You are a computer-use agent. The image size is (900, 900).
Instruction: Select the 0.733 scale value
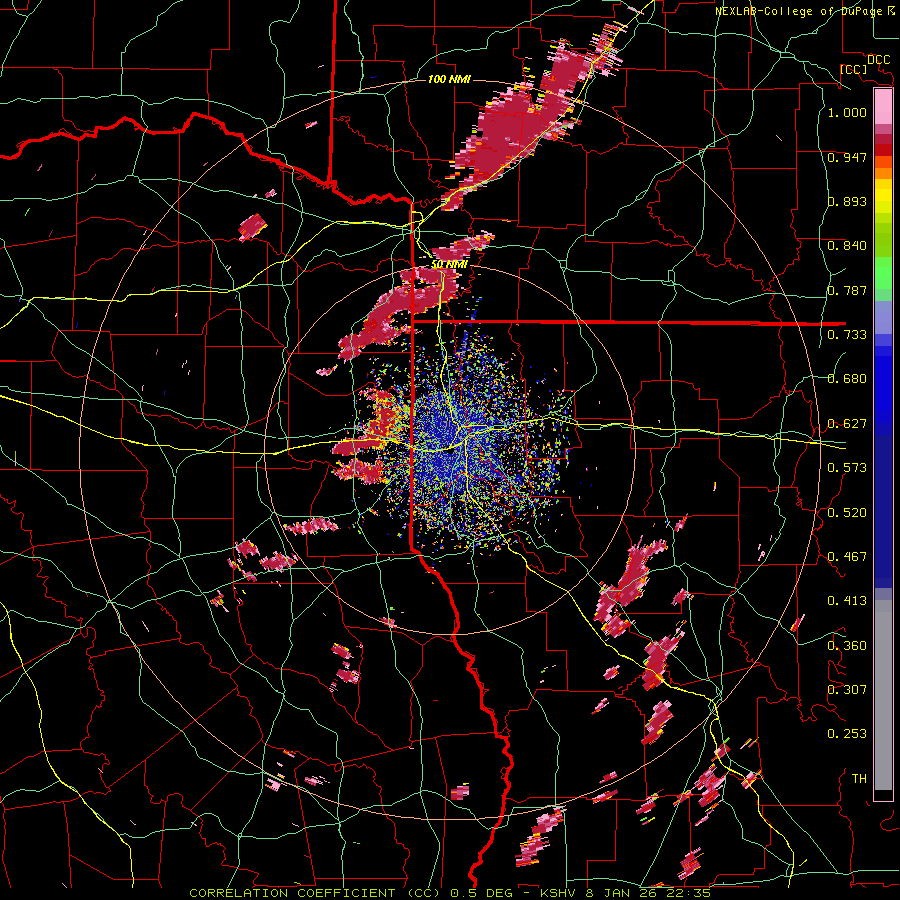click(x=847, y=335)
